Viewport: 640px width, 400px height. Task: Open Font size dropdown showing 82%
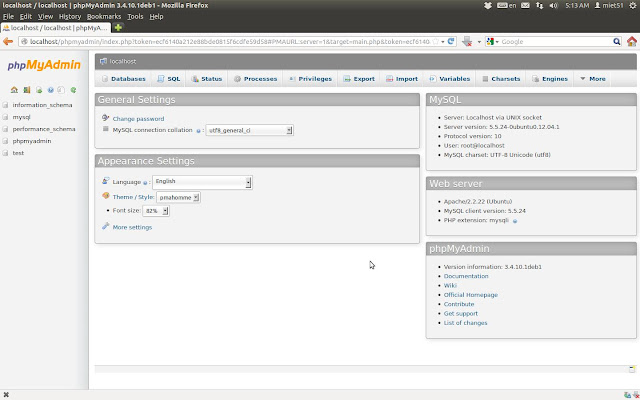156,211
